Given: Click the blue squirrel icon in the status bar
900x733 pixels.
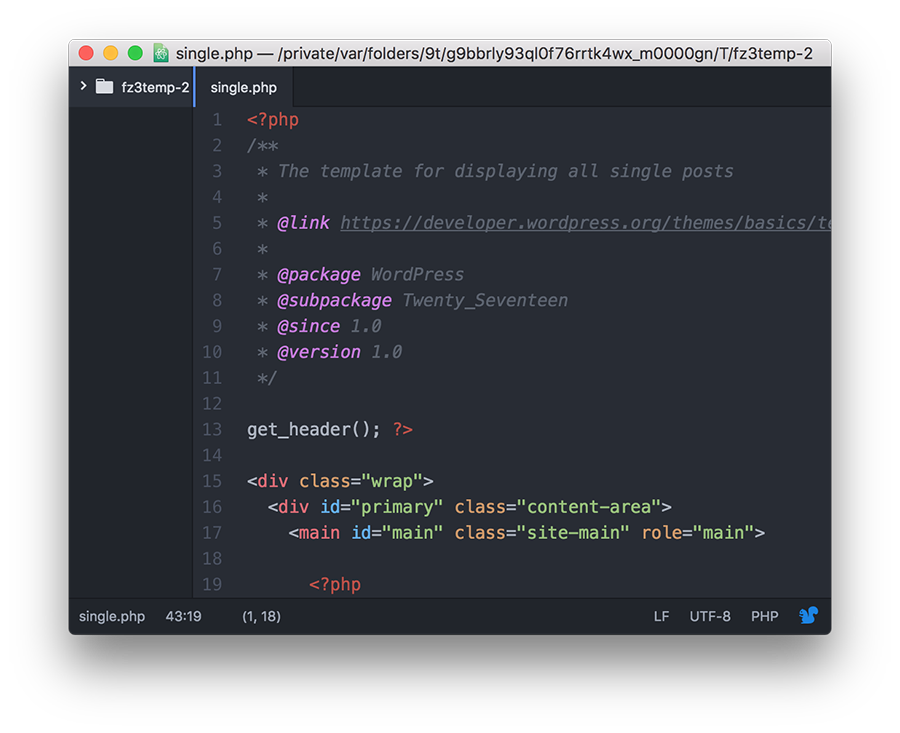Looking at the screenshot, I should (809, 616).
